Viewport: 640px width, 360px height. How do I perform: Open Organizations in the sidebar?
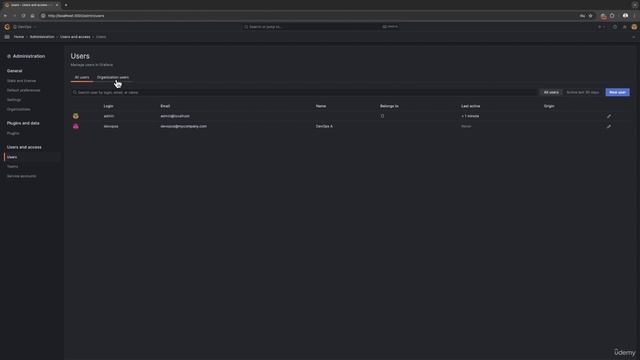[x=18, y=109]
